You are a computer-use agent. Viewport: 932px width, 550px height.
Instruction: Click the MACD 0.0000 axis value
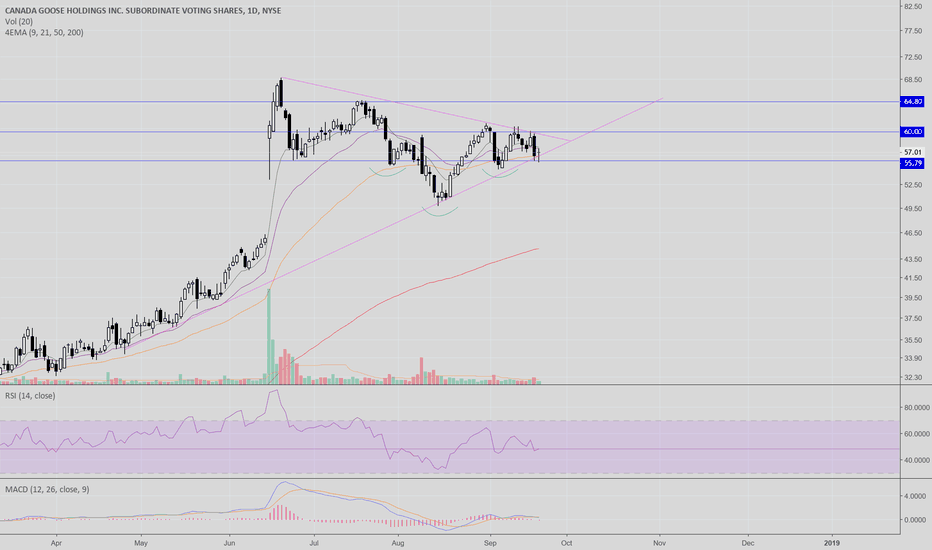point(917,520)
